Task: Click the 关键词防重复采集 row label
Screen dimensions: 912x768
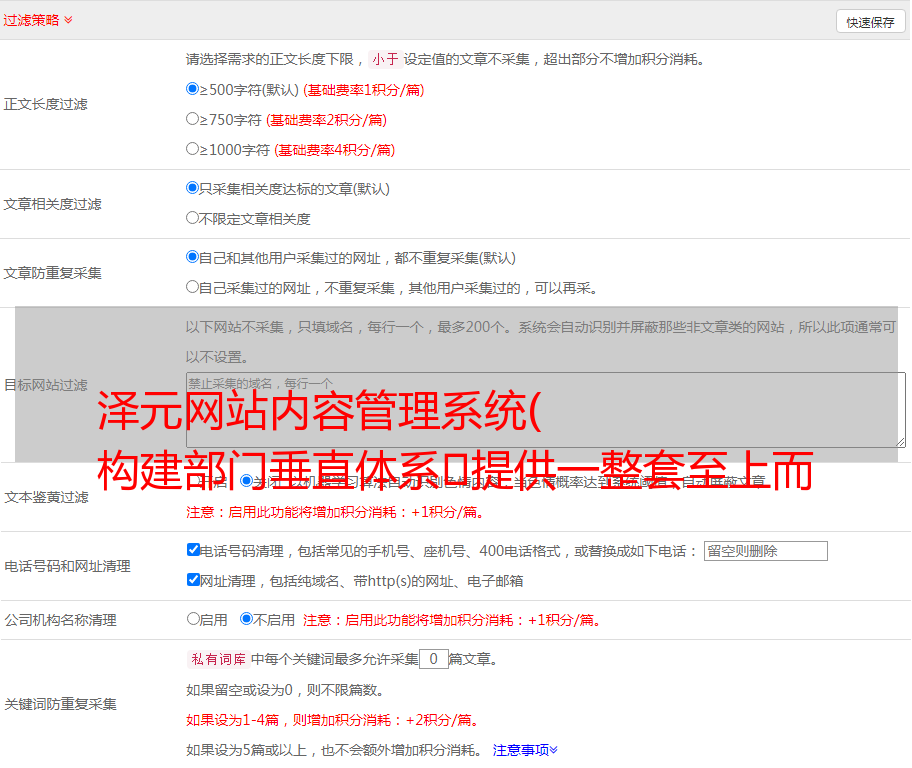Action: point(60,704)
